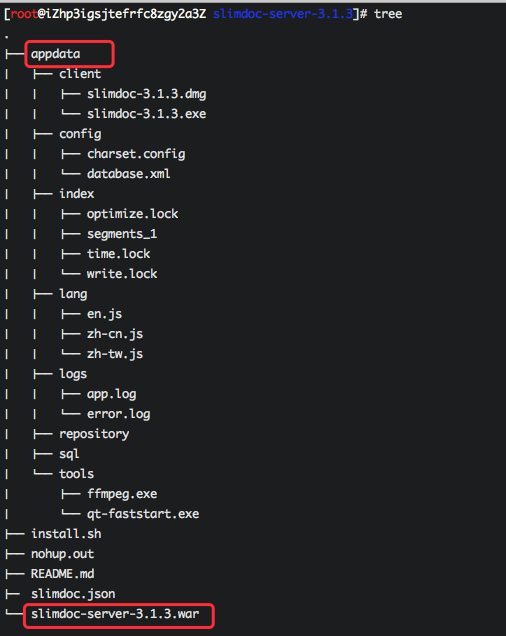Select the qt-faststart.exe file
The width and height of the screenshot is (506, 636).
click(143, 514)
